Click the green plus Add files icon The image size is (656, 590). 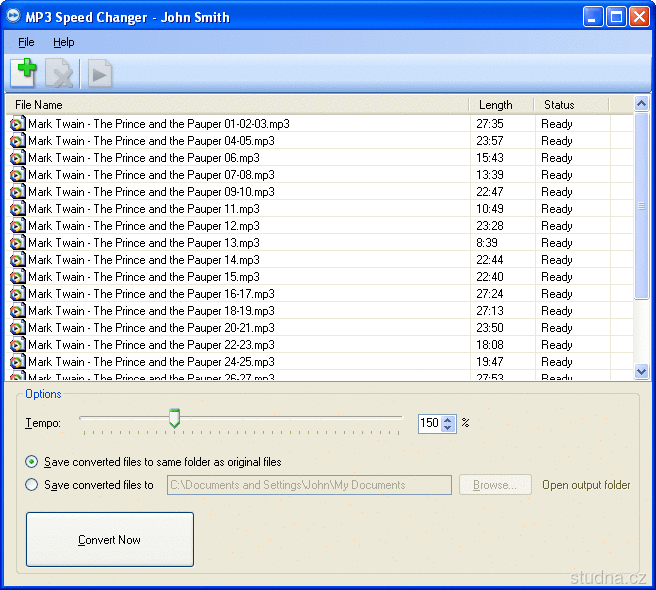point(24,72)
